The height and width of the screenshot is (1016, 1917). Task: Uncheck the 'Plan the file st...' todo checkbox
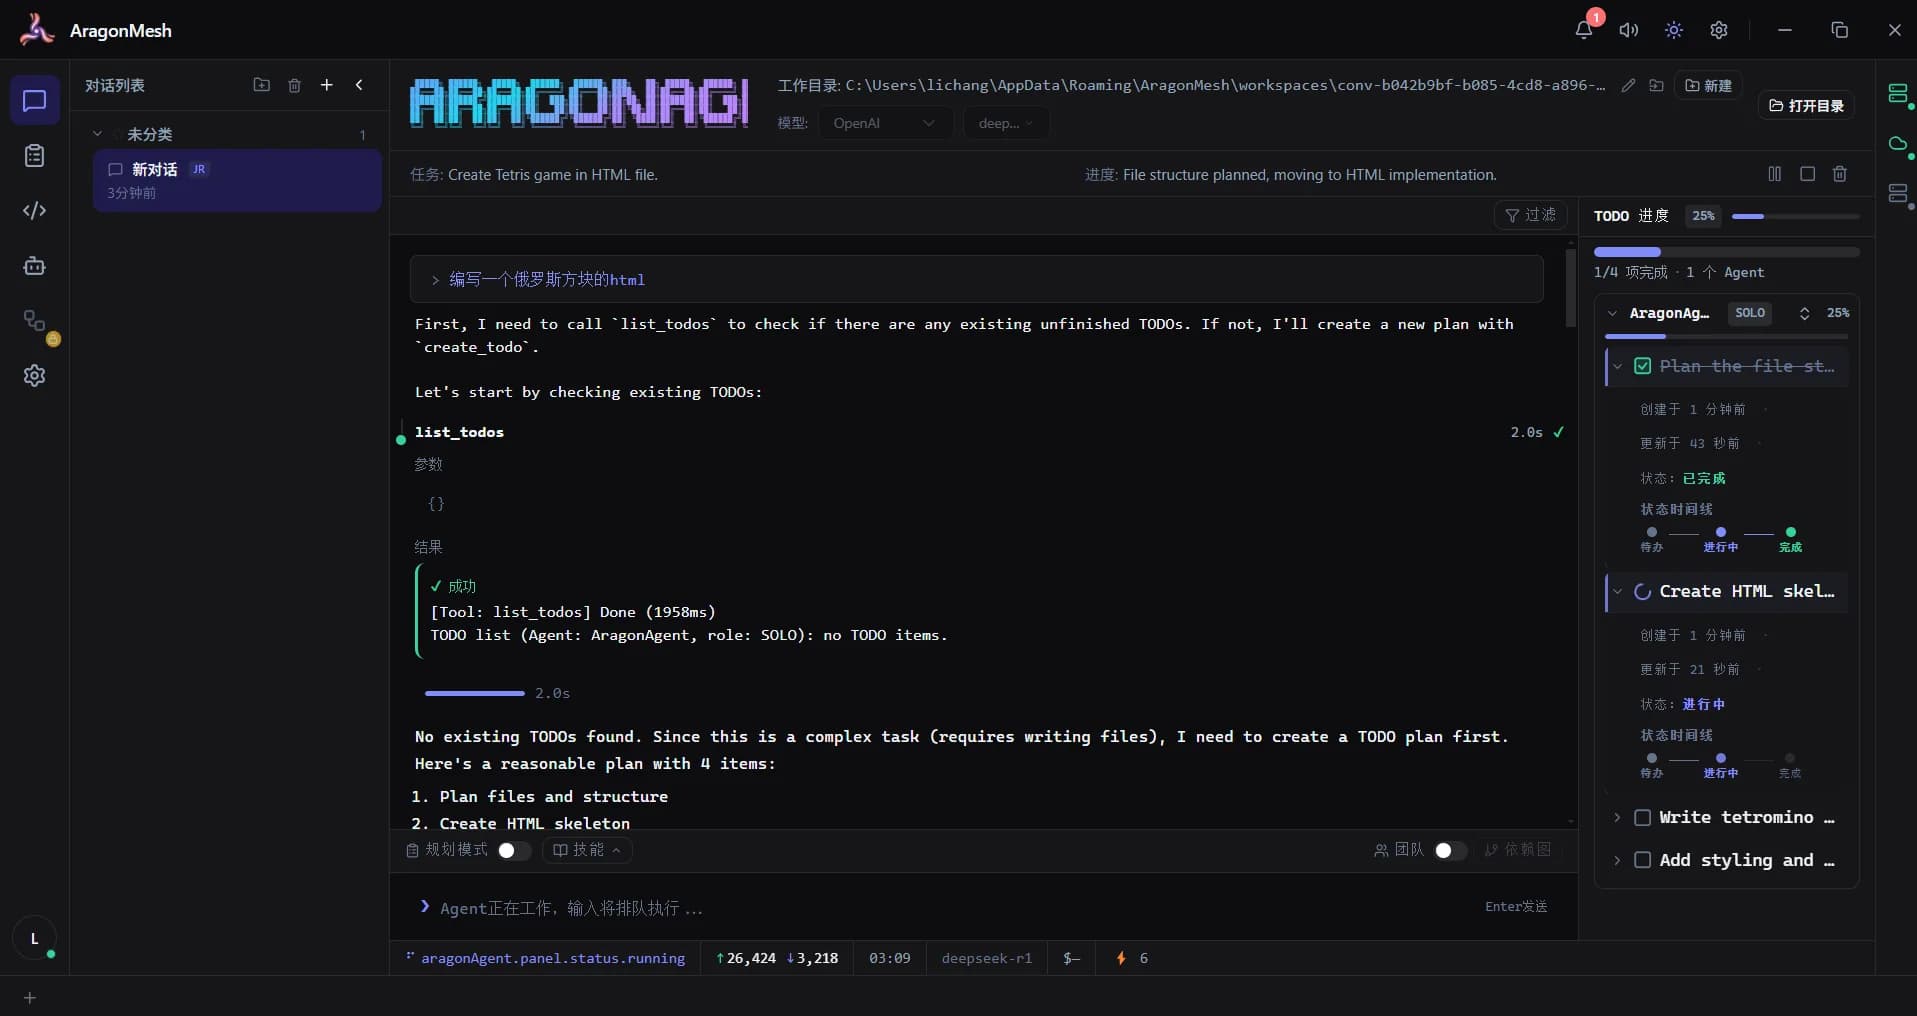click(x=1642, y=366)
